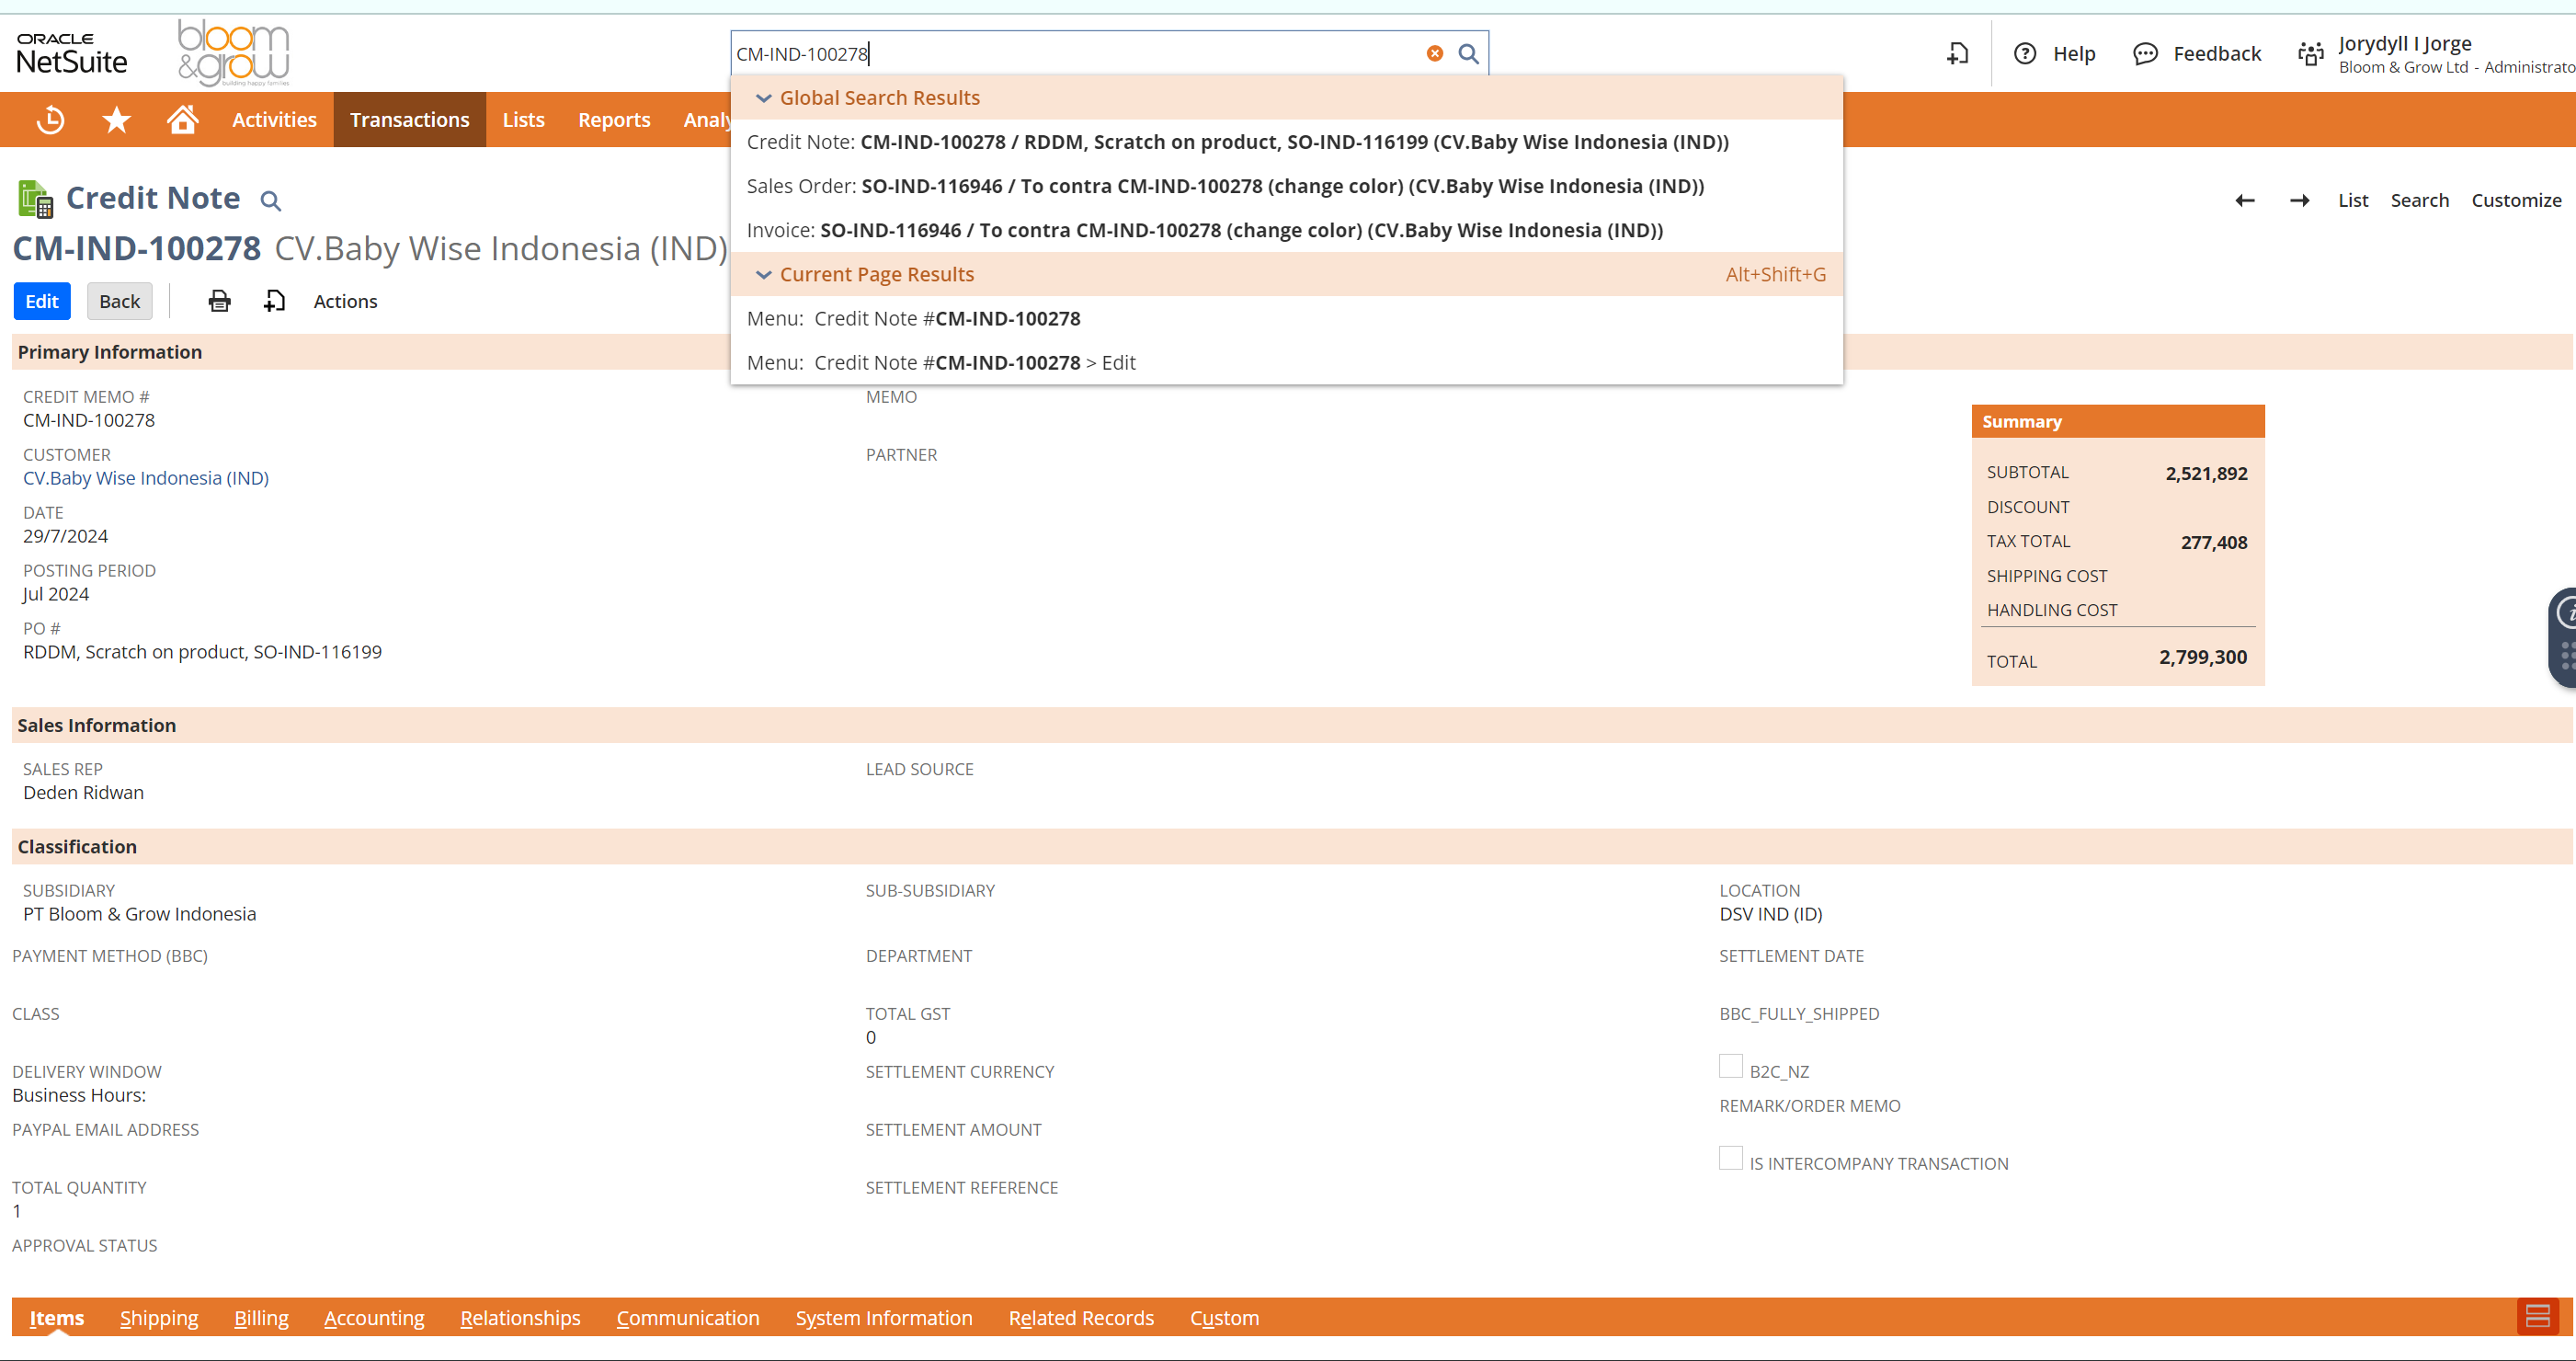Click the Credit Note record type icon
Image resolution: width=2576 pixels, height=1361 pixels.
point(36,199)
